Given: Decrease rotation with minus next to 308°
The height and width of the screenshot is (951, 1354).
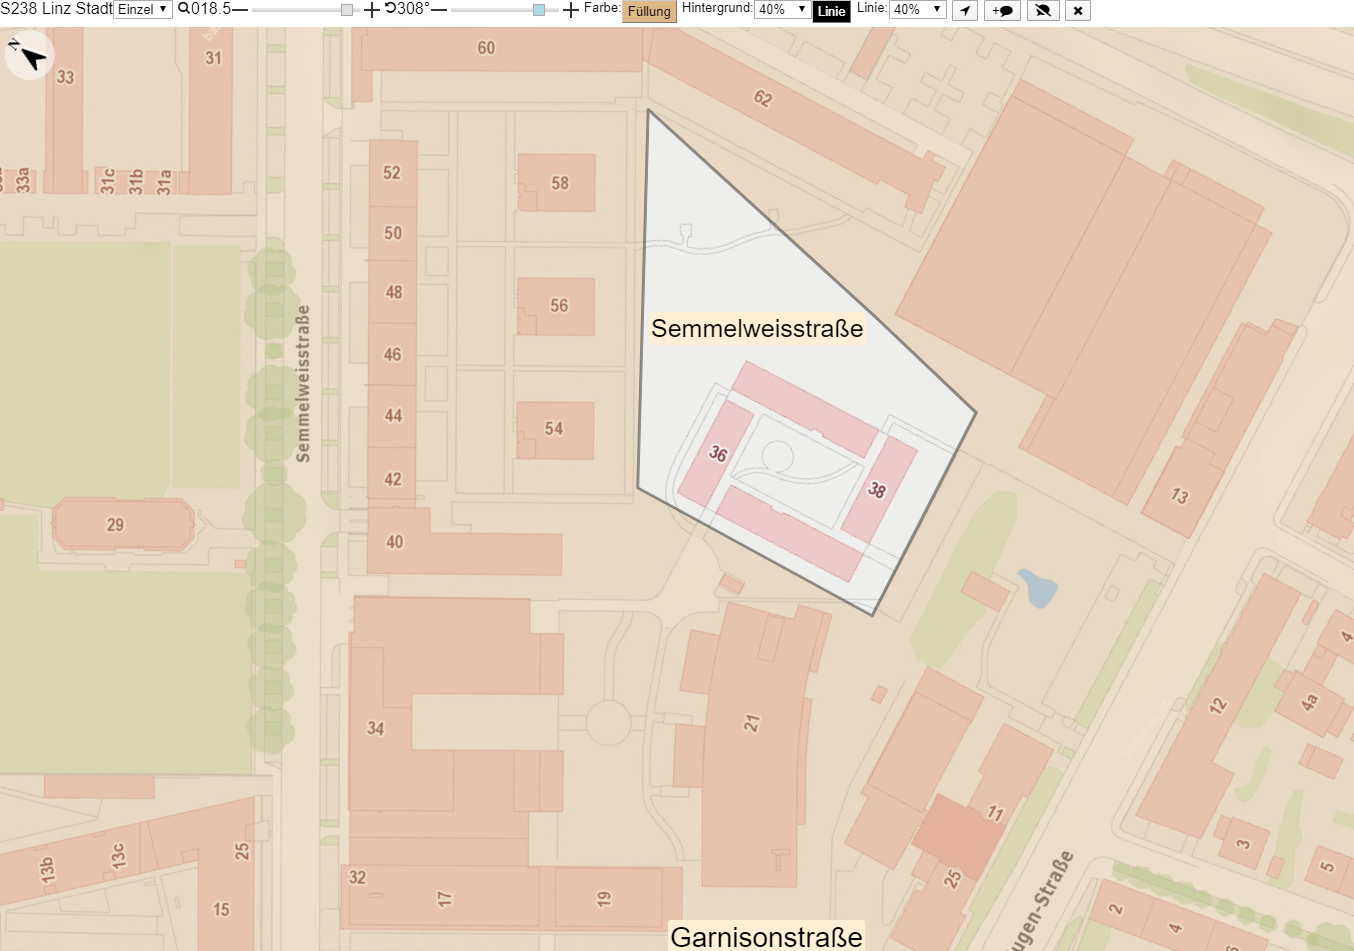Looking at the screenshot, I should click(439, 9).
